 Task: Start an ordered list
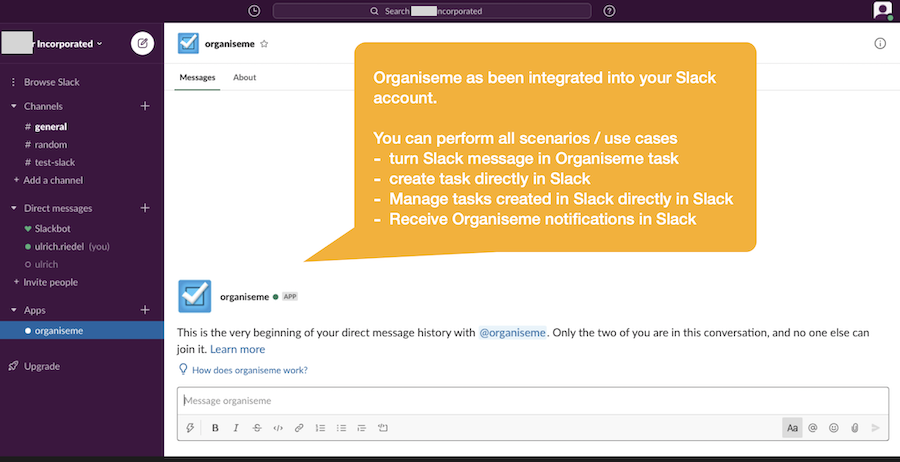pos(320,428)
